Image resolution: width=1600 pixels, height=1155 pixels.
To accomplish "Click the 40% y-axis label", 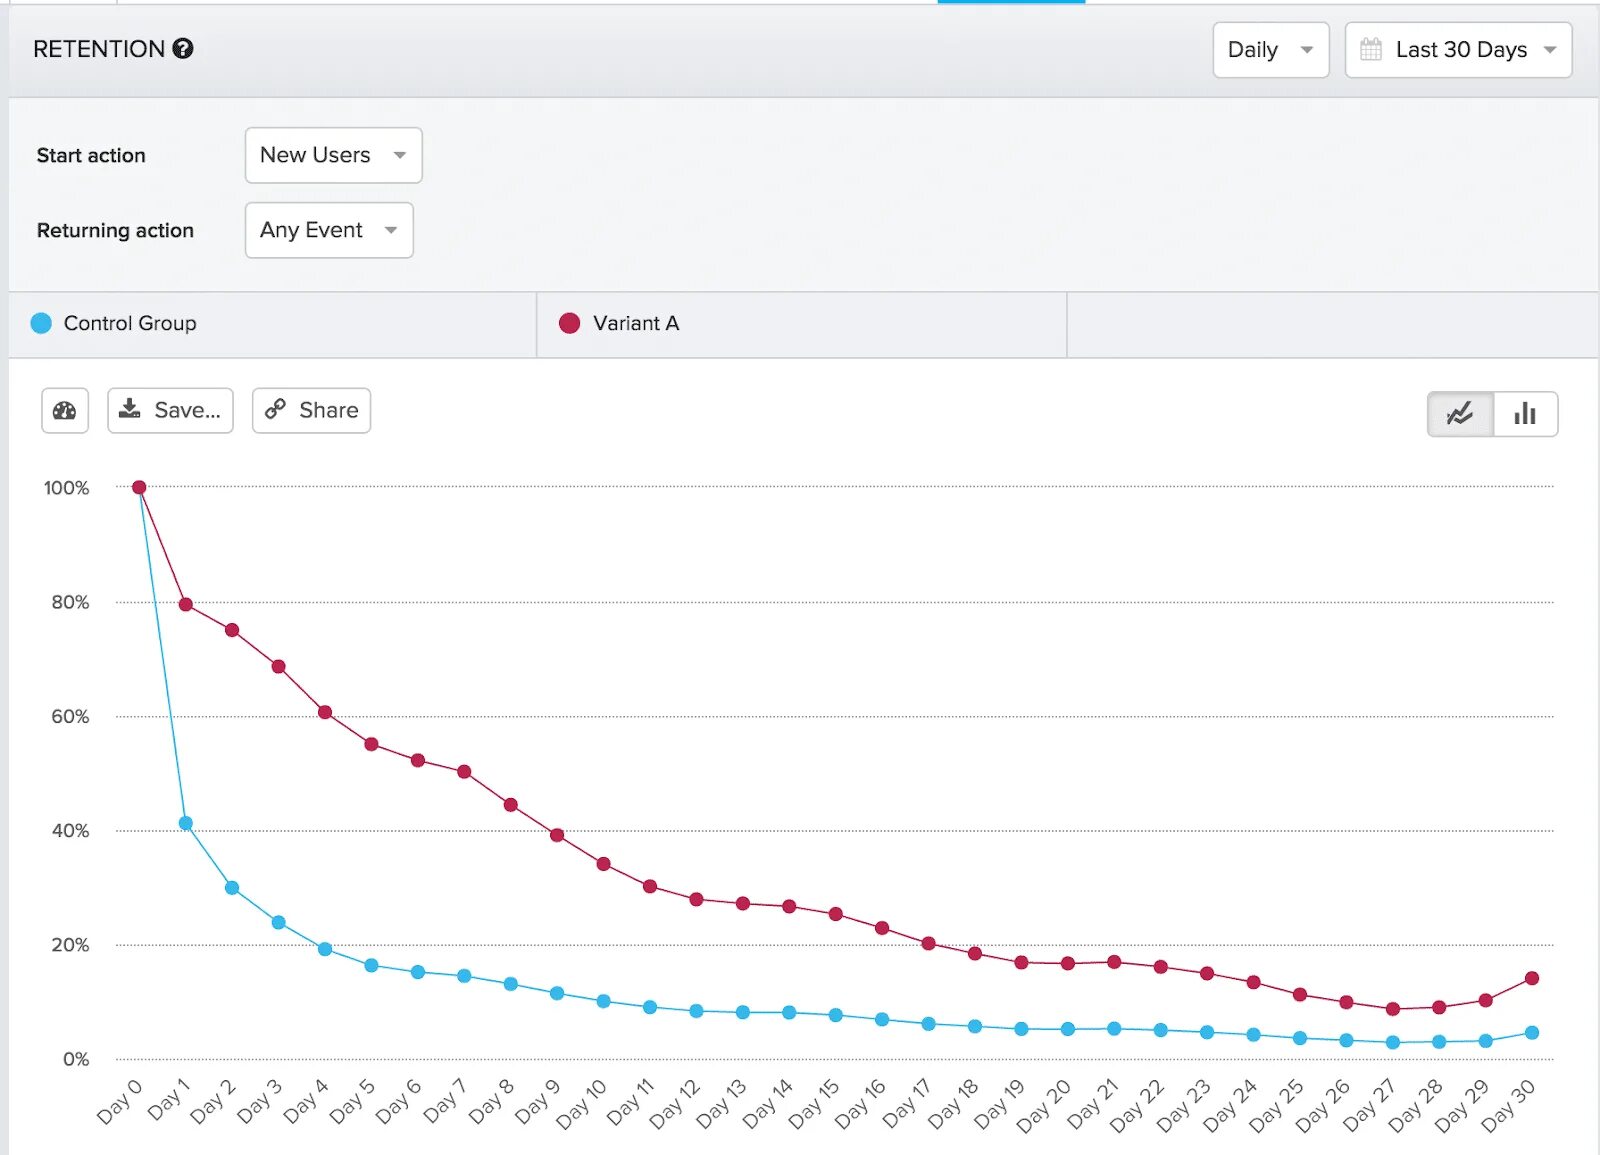I will coord(70,831).
